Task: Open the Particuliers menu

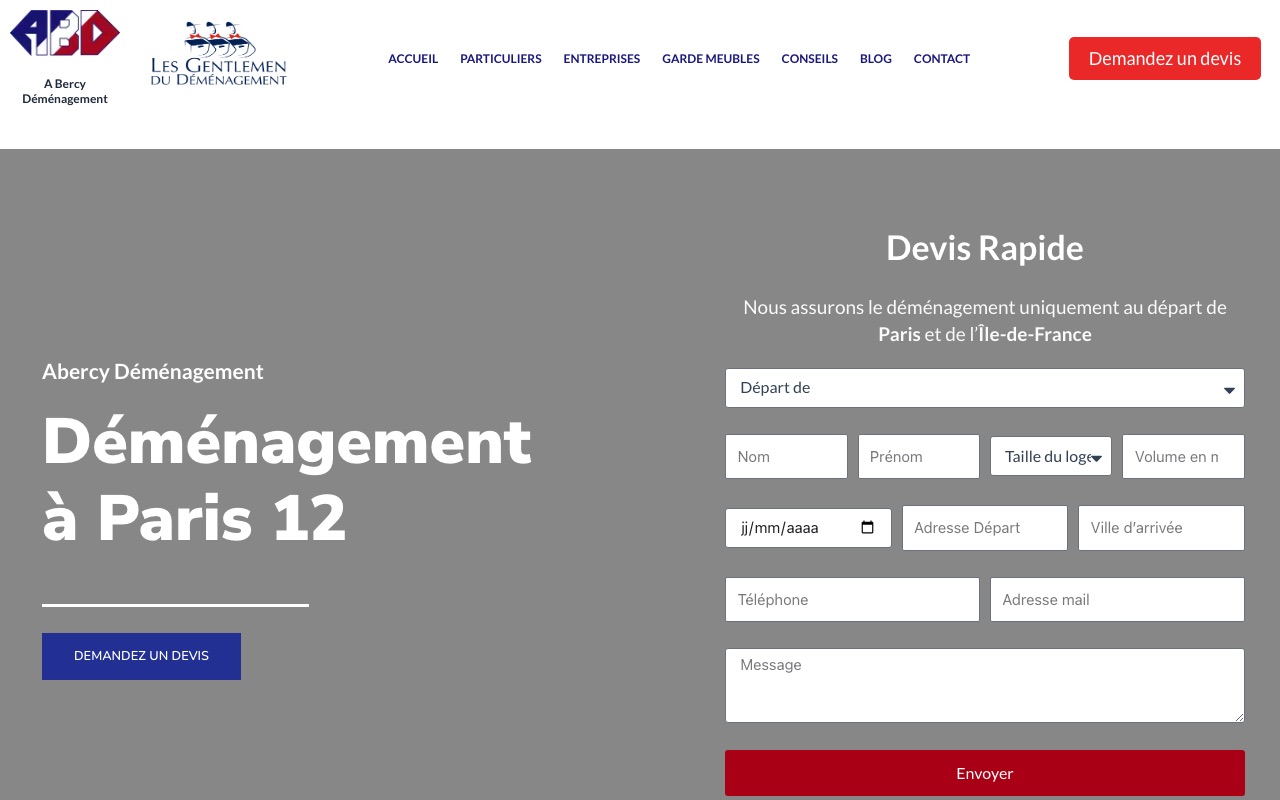Action: pyautogui.click(x=501, y=59)
